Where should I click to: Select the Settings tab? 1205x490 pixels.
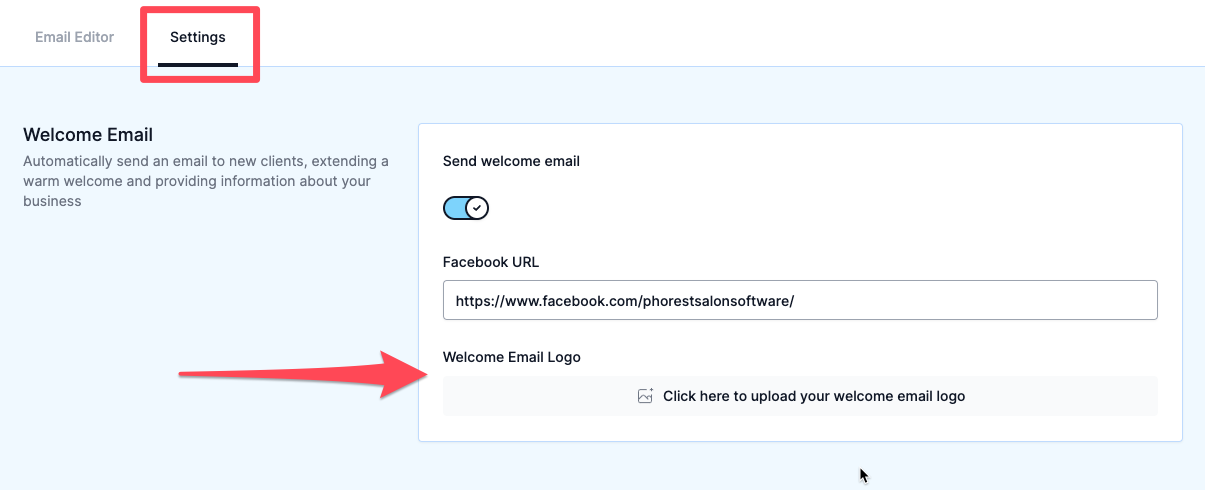point(198,38)
